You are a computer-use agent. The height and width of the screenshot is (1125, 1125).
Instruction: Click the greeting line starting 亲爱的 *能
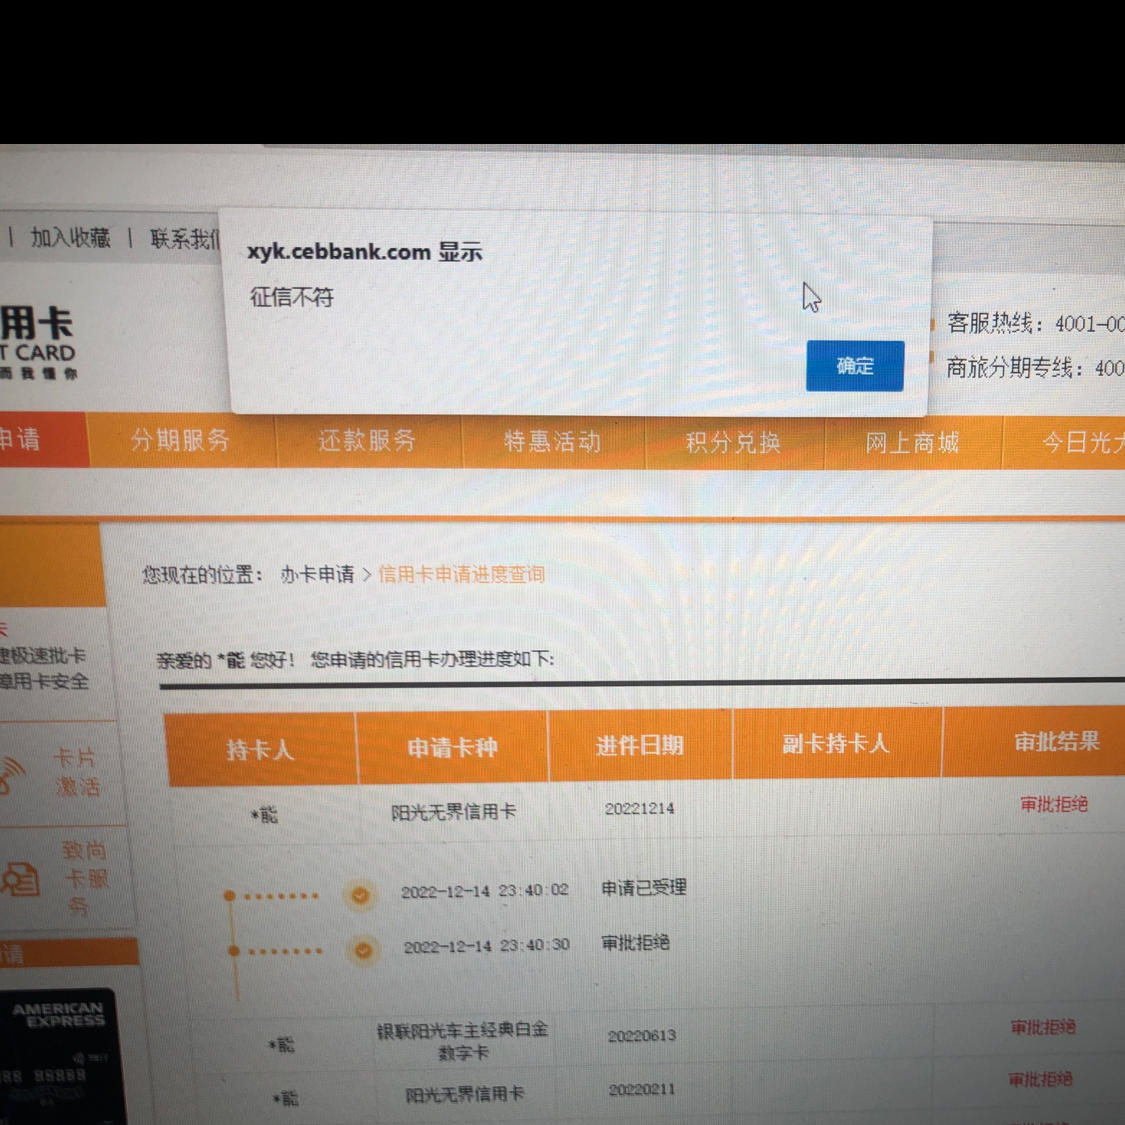point(355,659)
